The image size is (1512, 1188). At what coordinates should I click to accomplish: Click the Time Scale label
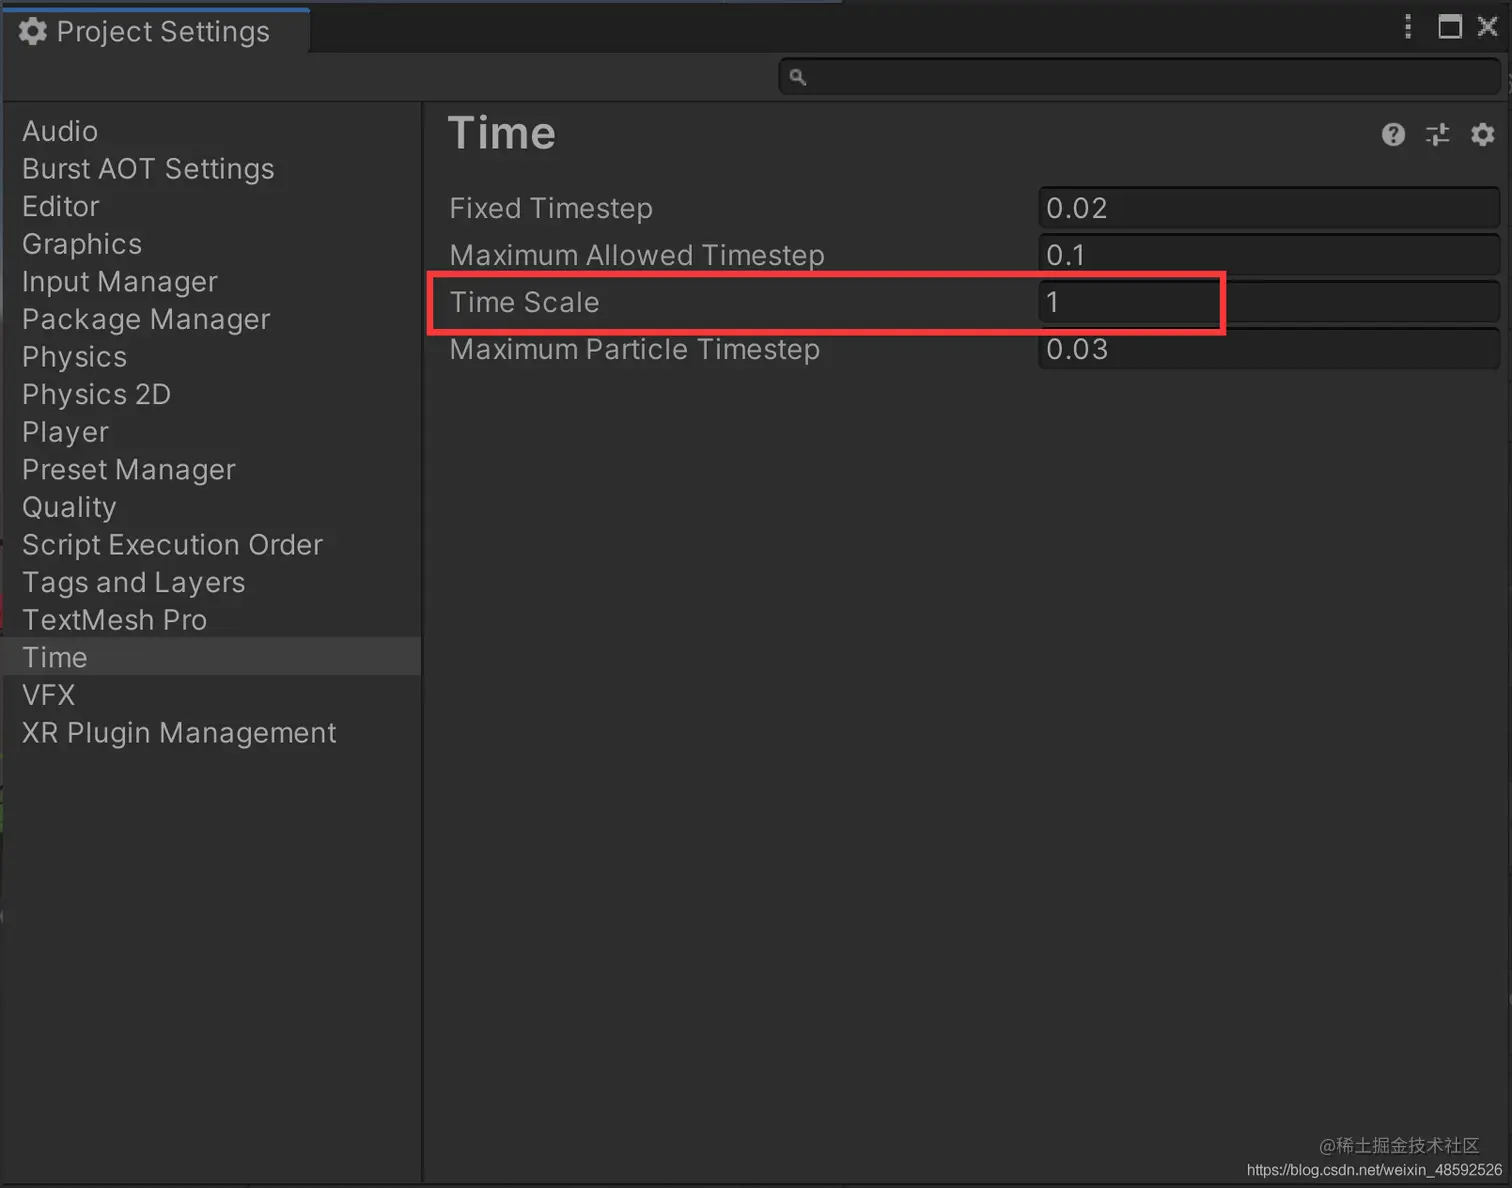tap(524, 302)
